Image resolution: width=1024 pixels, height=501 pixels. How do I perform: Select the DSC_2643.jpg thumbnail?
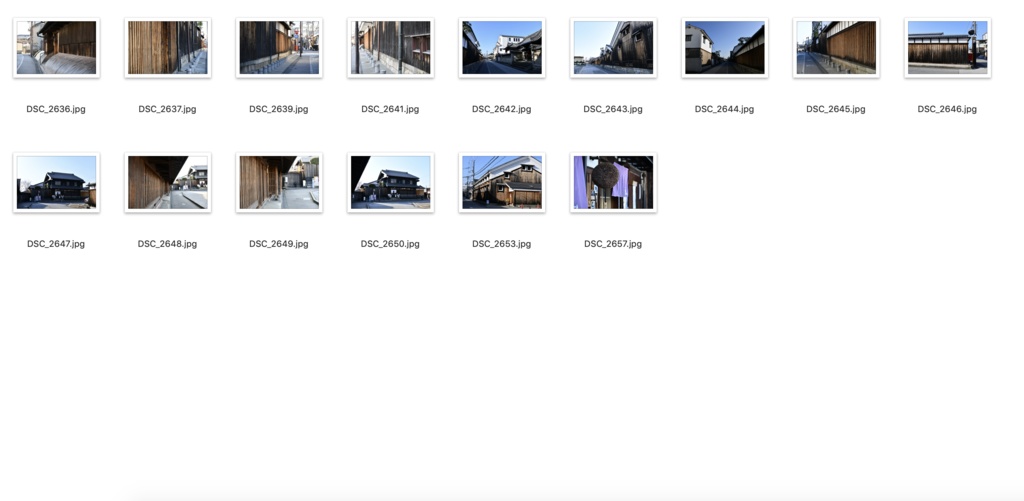(613, 48)
